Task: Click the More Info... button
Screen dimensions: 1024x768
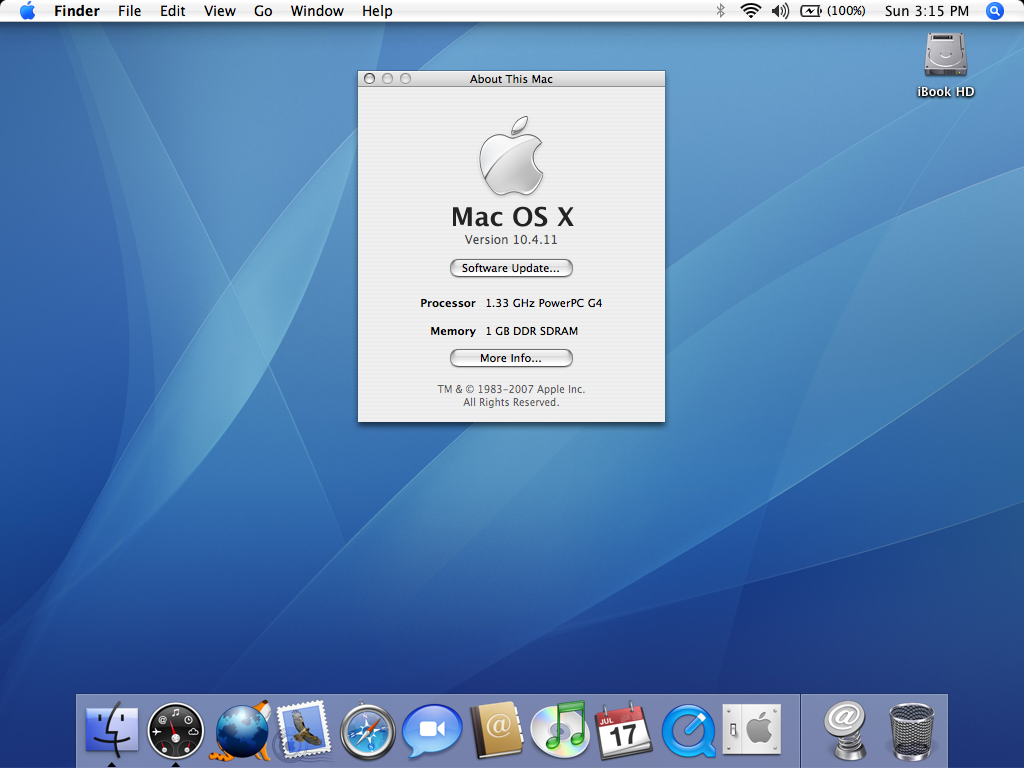Action: point(511,358)
